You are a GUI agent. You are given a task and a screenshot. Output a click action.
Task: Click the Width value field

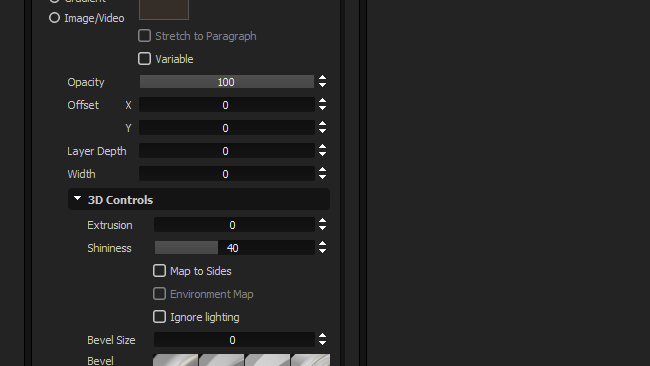[x=227, y=174]
